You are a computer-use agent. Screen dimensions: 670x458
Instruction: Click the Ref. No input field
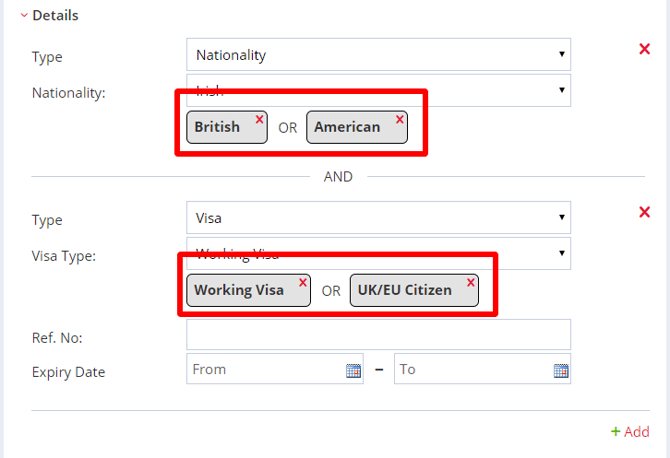pyautogui.click(x=378, y=334)
